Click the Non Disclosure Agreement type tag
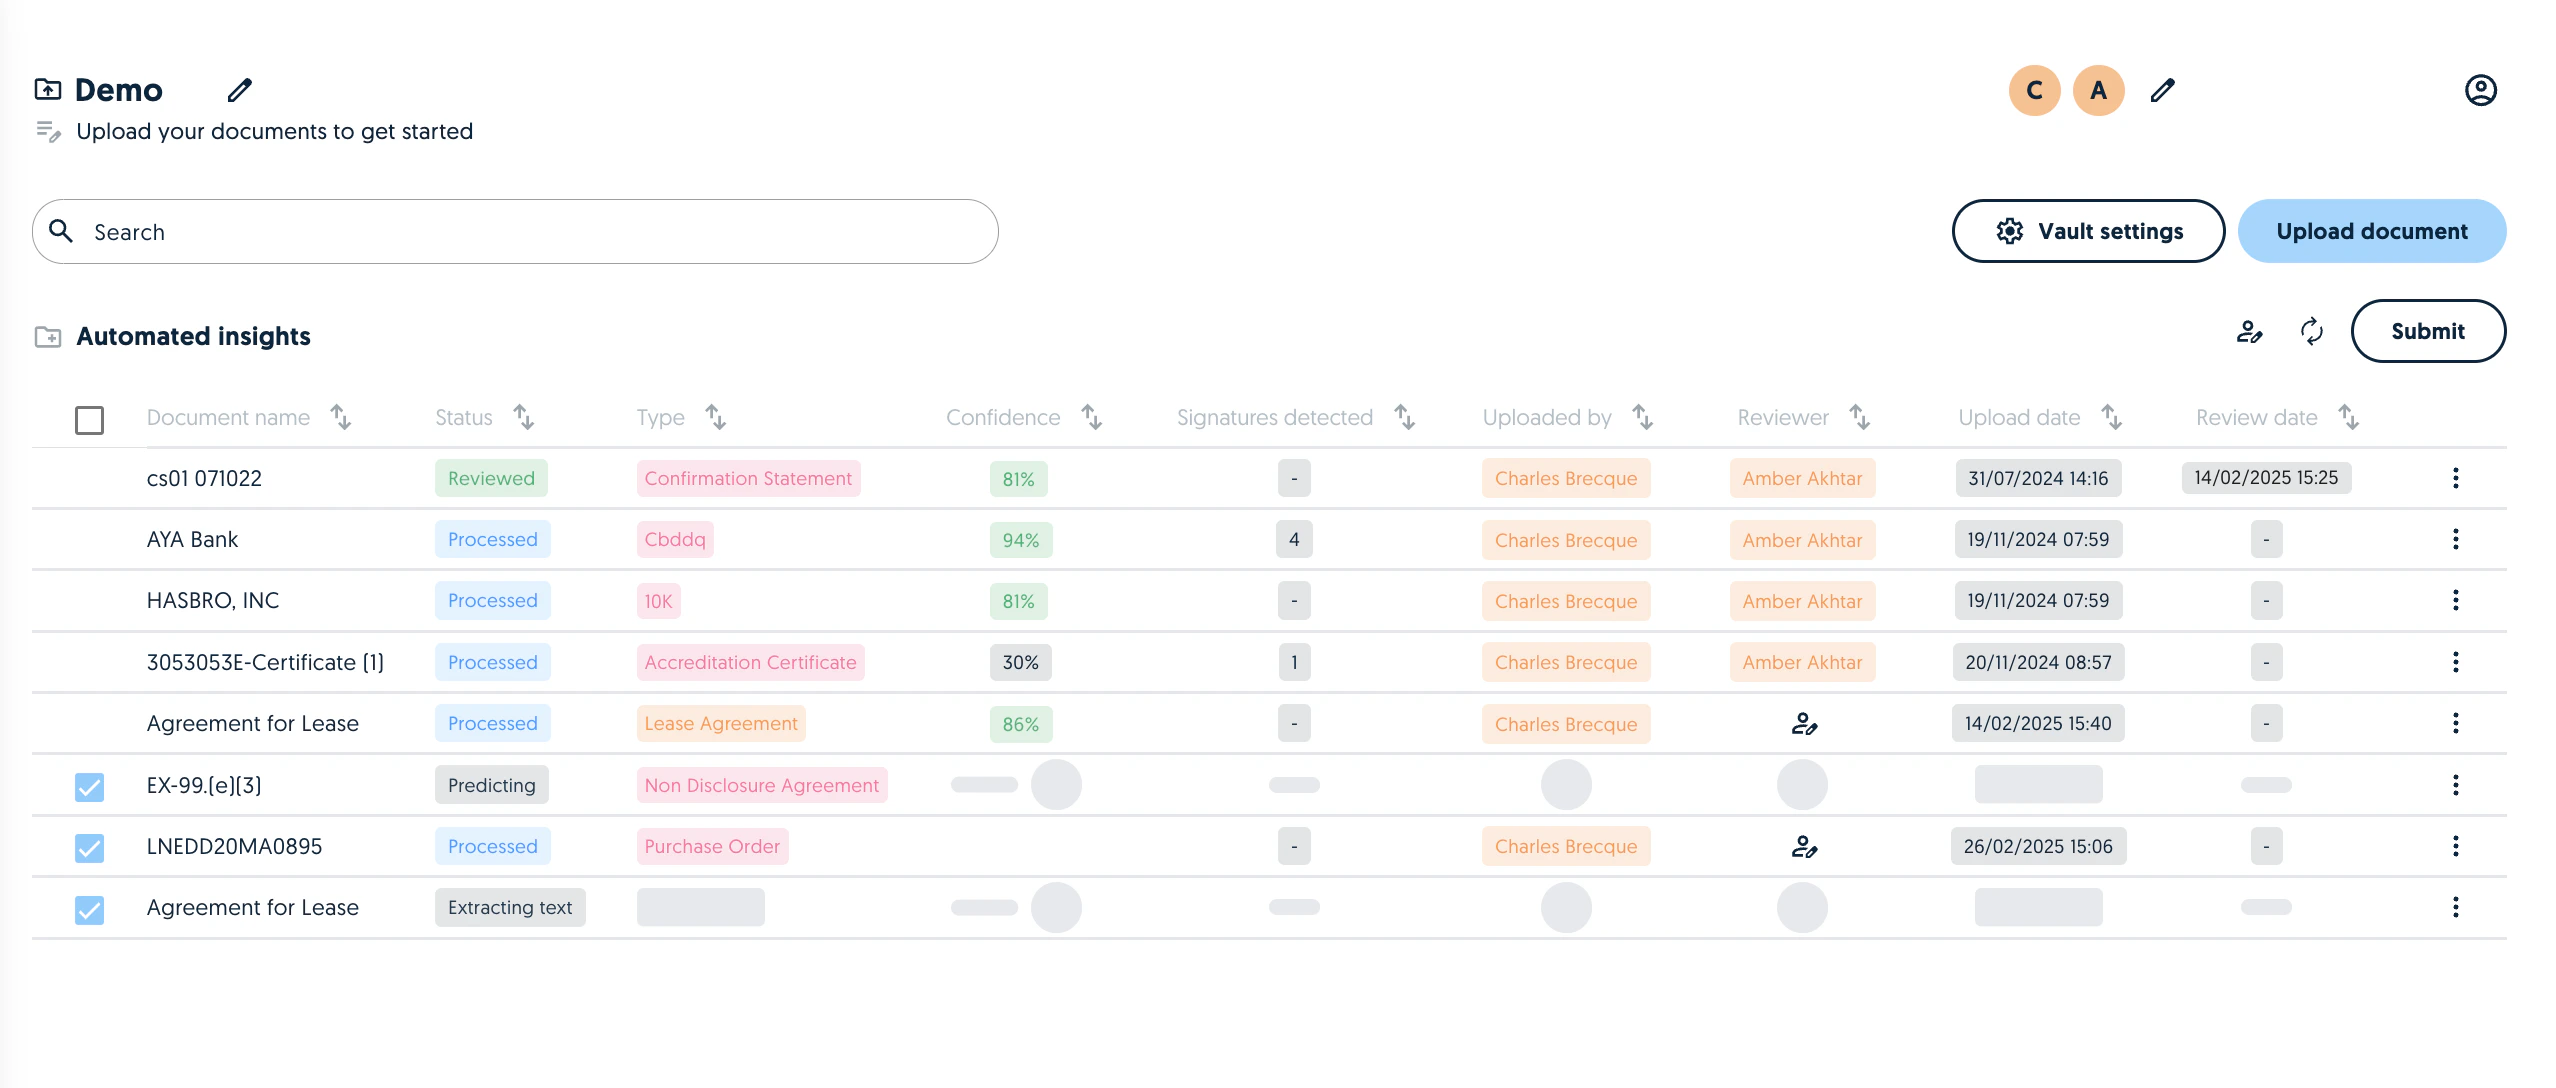The image size is (2556, 1088). click(762, 785)
